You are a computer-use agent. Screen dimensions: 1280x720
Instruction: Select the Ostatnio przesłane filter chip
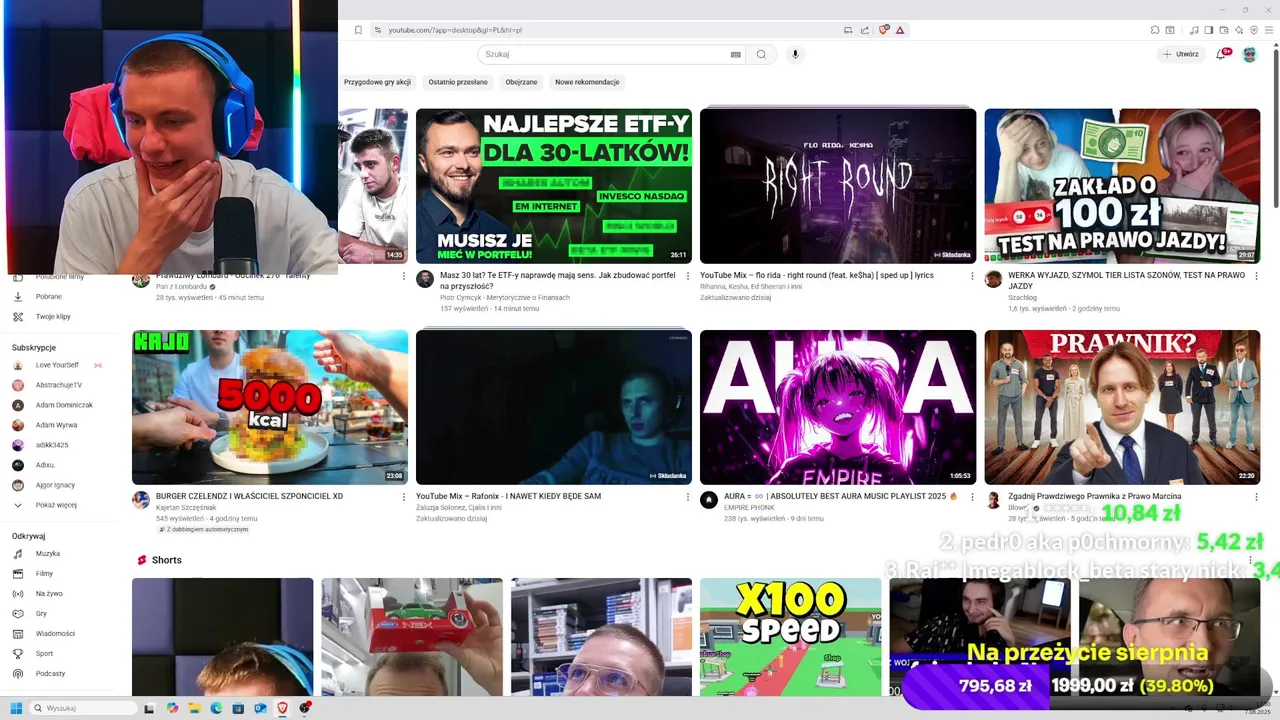click(458, 82)
